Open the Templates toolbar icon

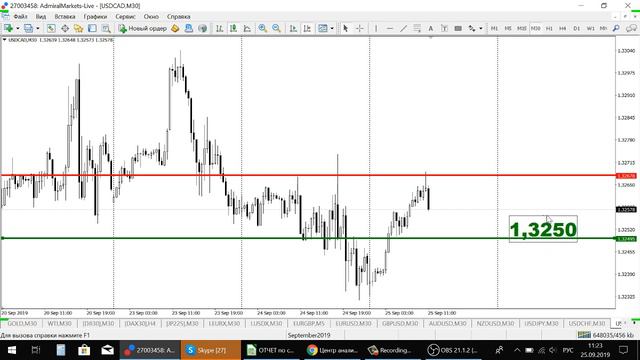(322, 28)
